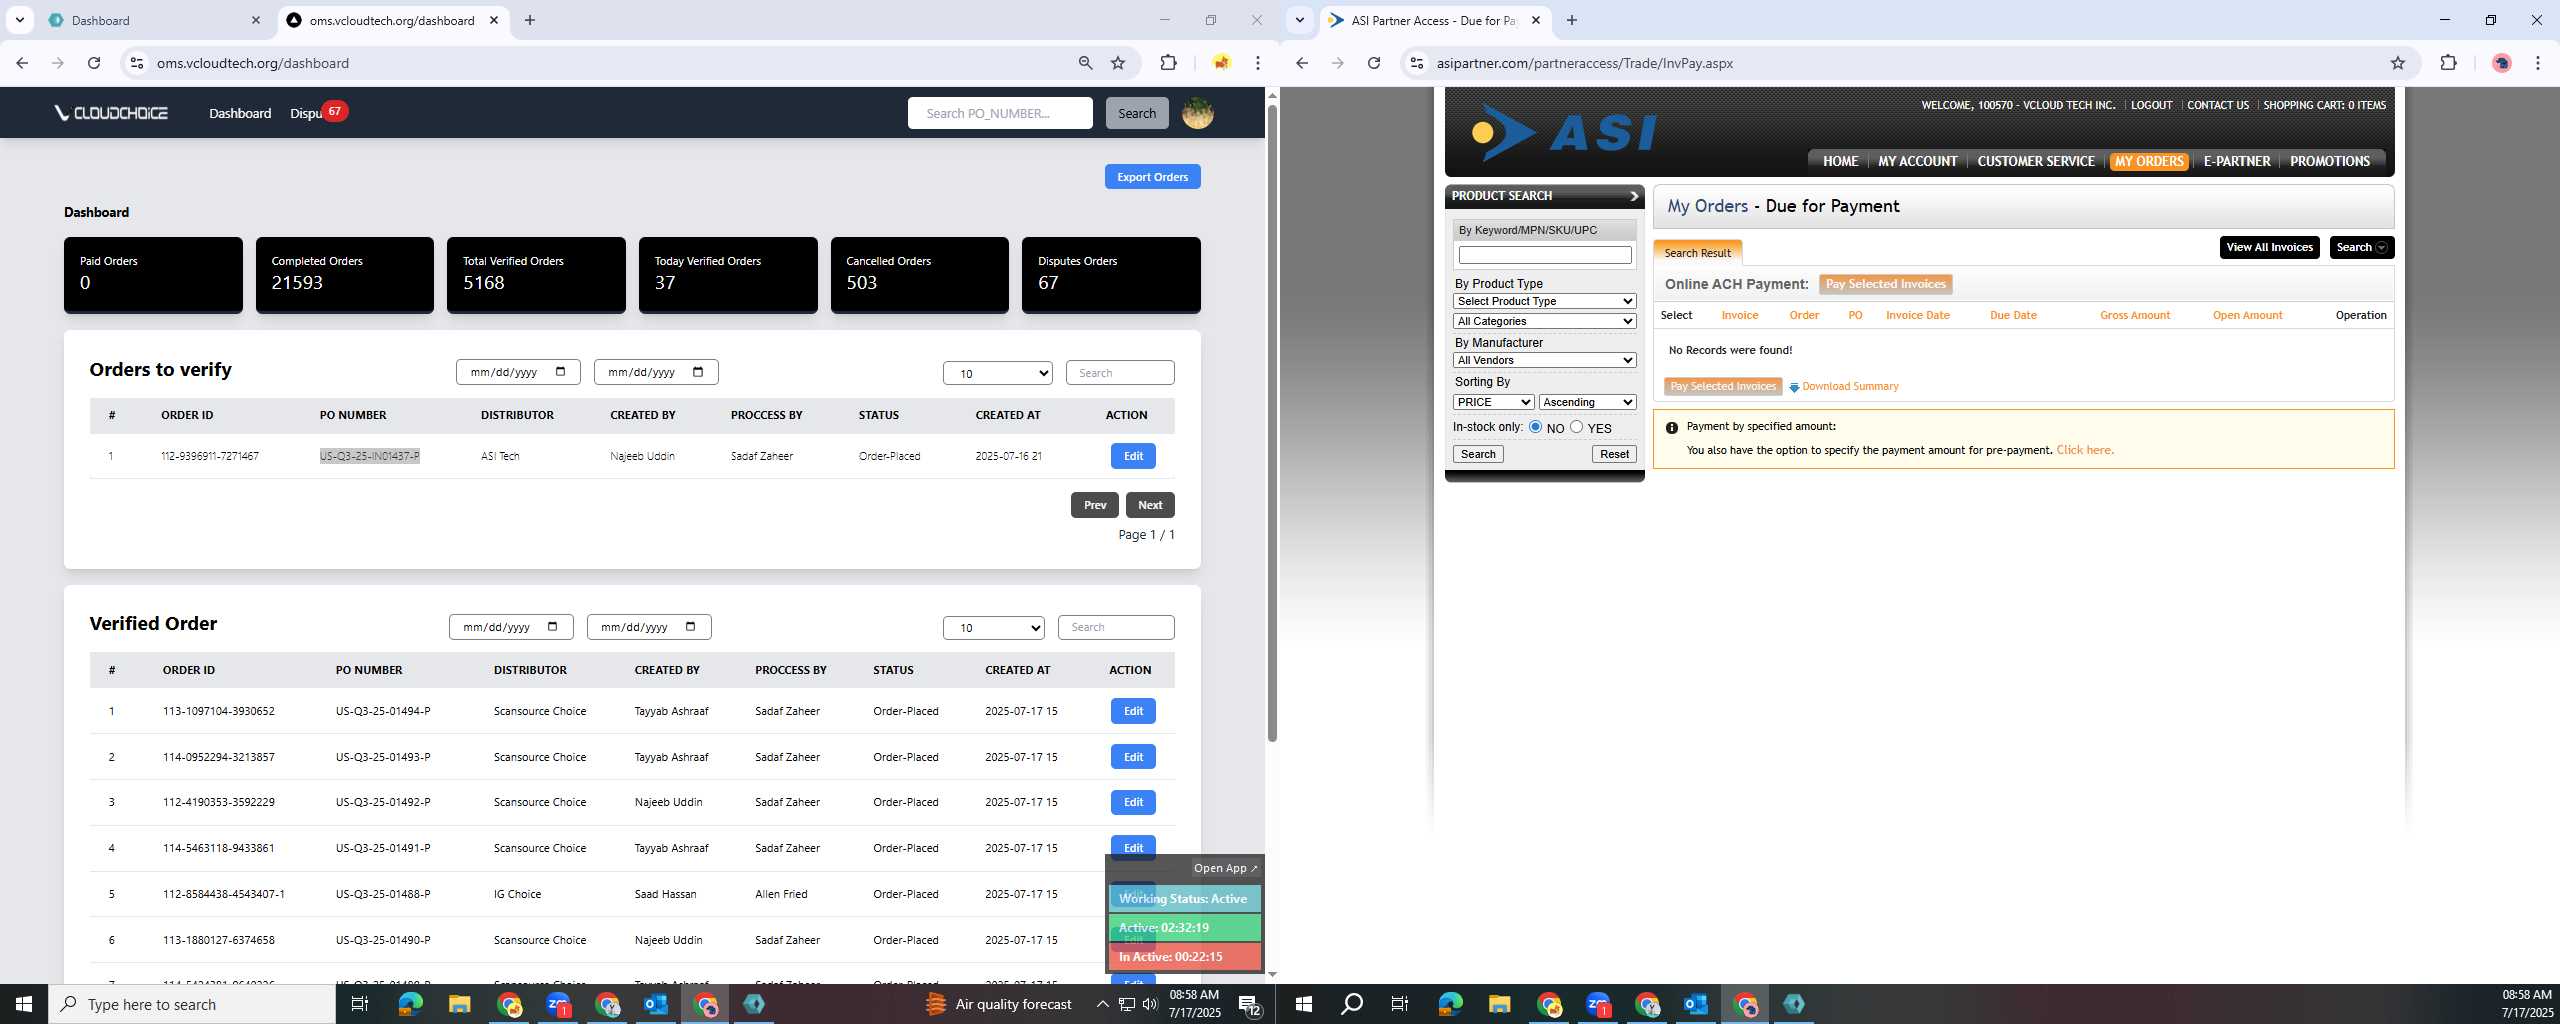This screenshot has width=2560, height=1024.
Task: Click the Download Summary link
Action: pyautogui.click(x=1849, y=386)
